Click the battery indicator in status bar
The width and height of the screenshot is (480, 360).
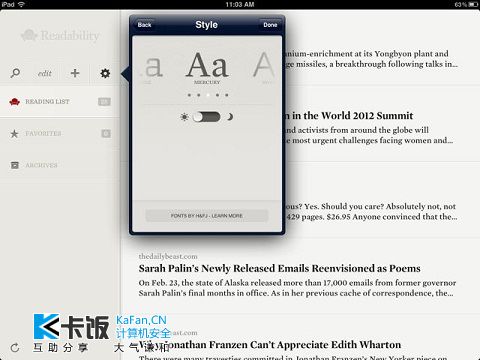tap(473, 4)
